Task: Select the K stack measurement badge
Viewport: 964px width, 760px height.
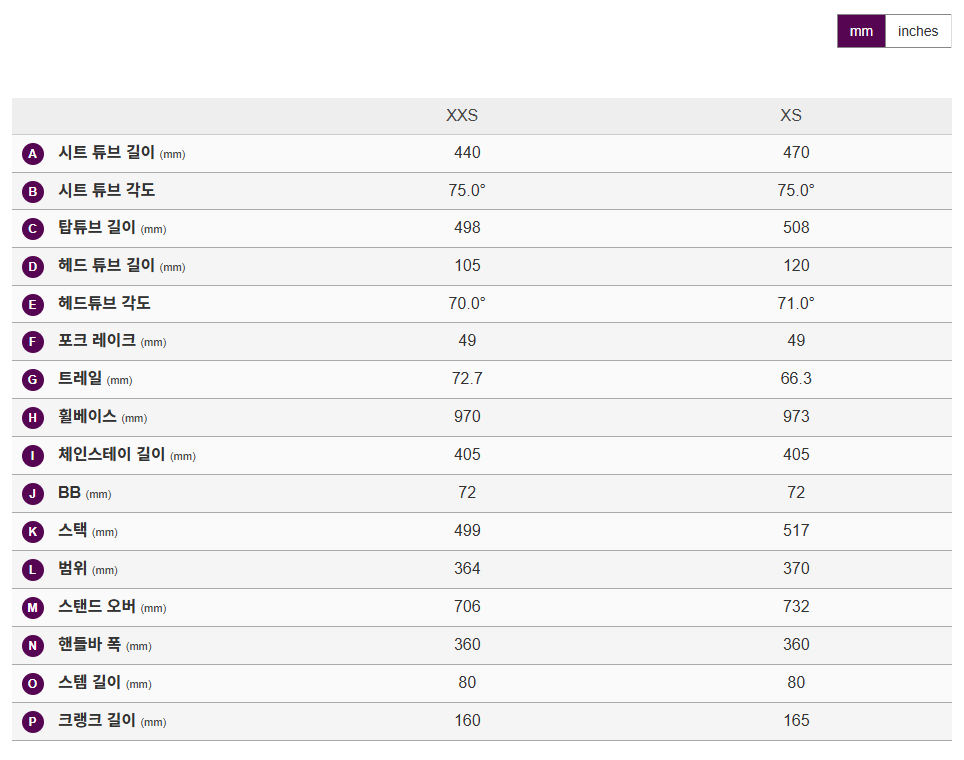Action: 32,532
